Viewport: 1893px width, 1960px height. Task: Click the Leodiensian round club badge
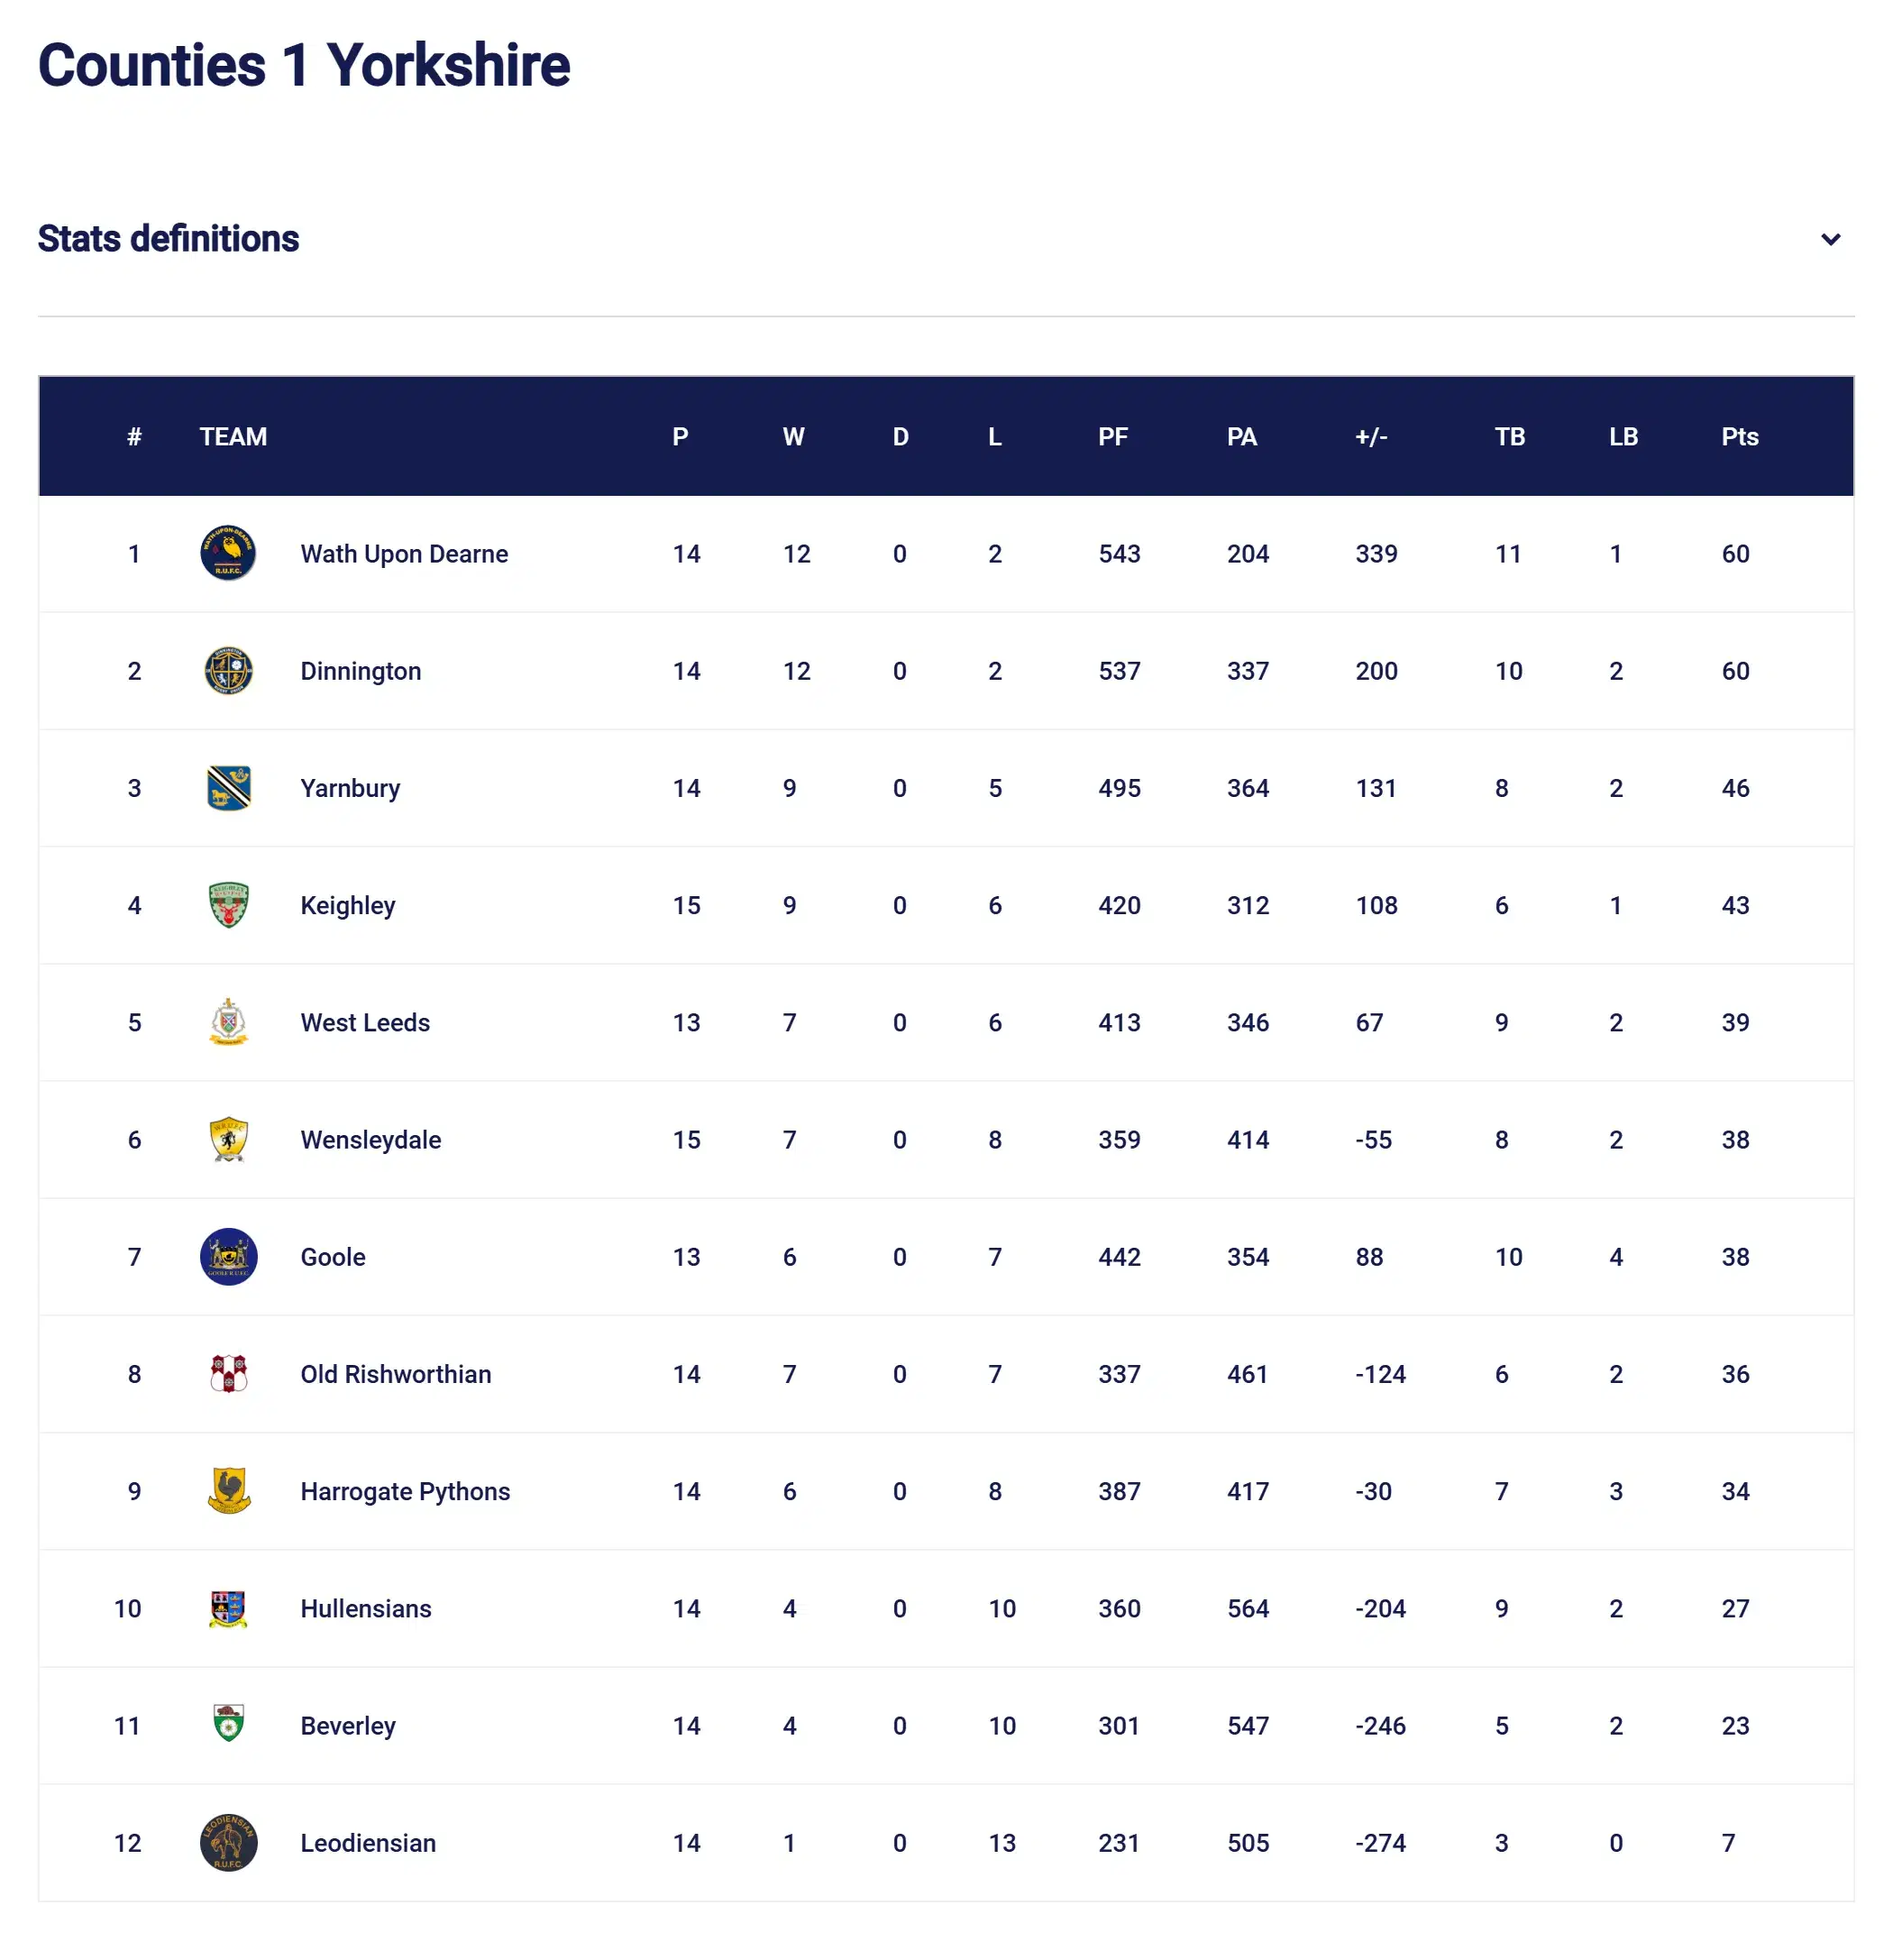(228, 1841)
